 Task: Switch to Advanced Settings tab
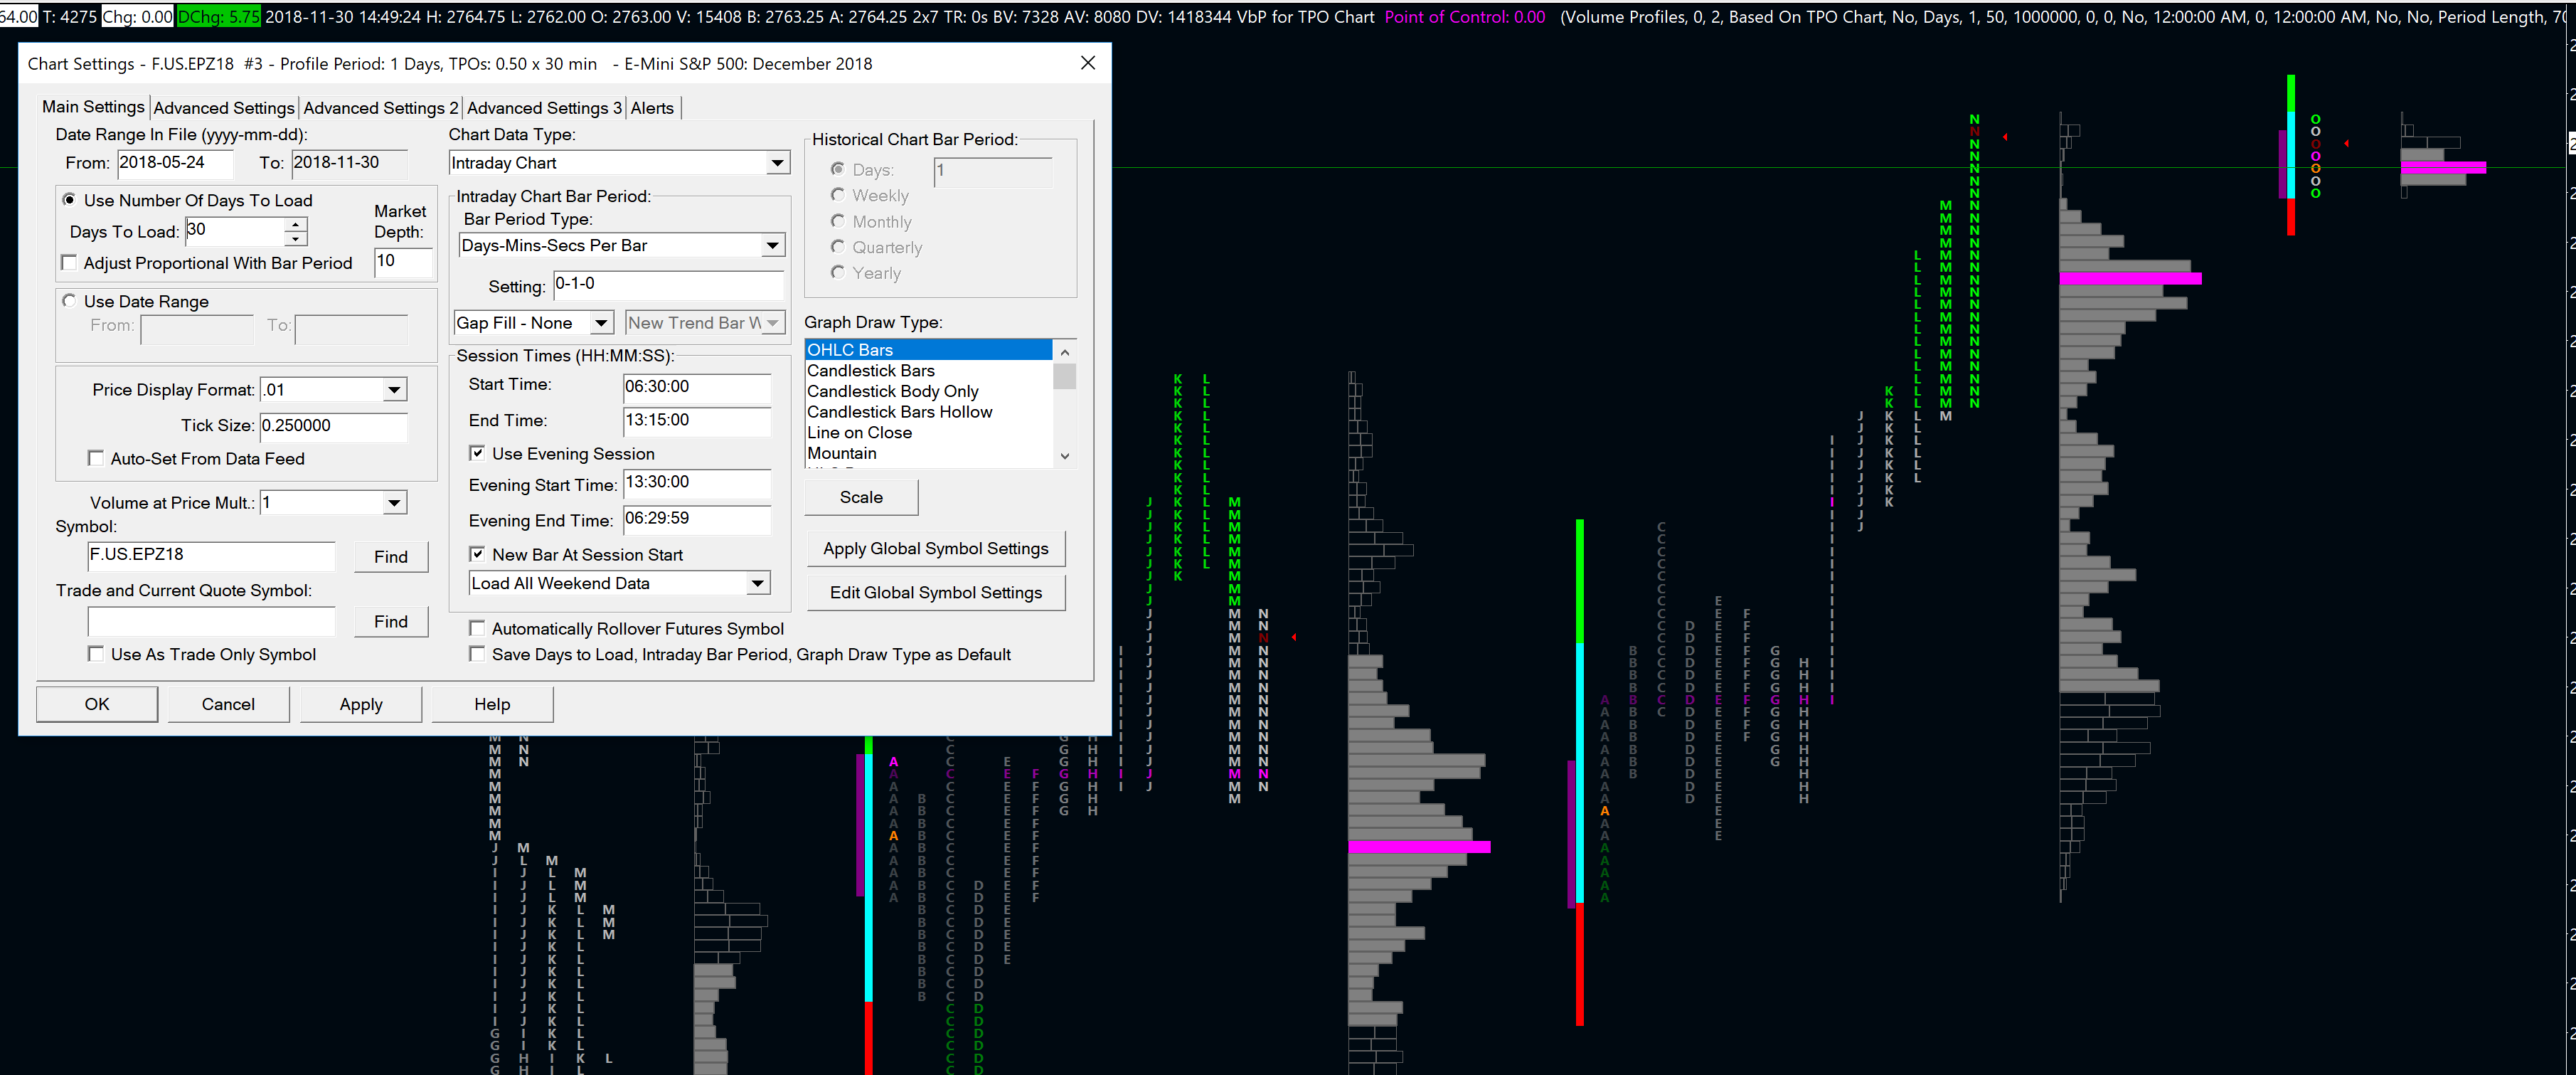pos(224,108)
